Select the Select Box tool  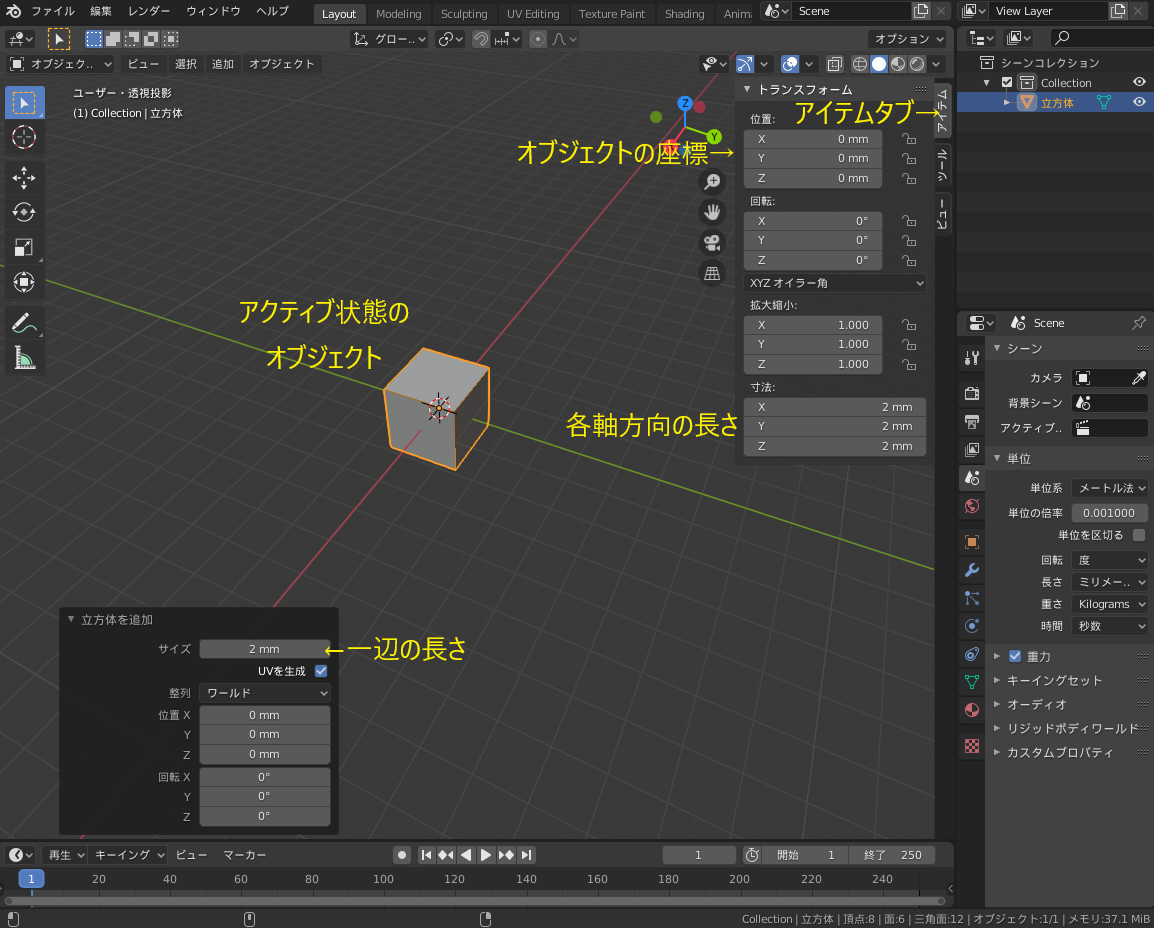[x=24, y=103]
